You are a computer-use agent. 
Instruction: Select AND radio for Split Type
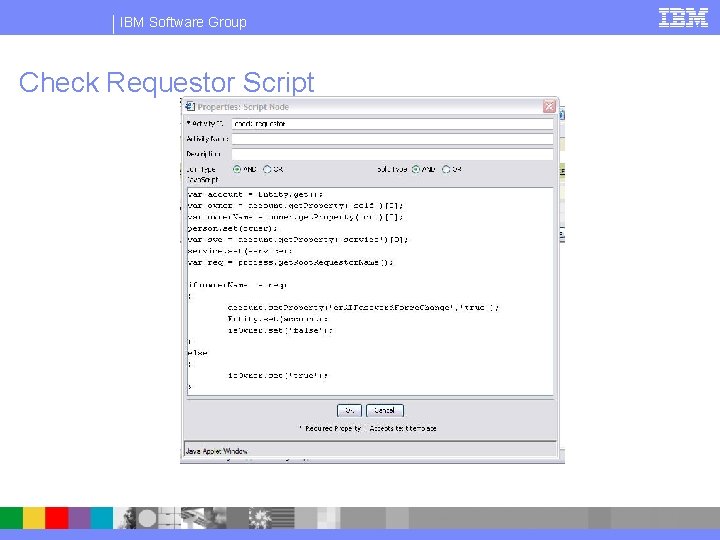pos(416,169)
